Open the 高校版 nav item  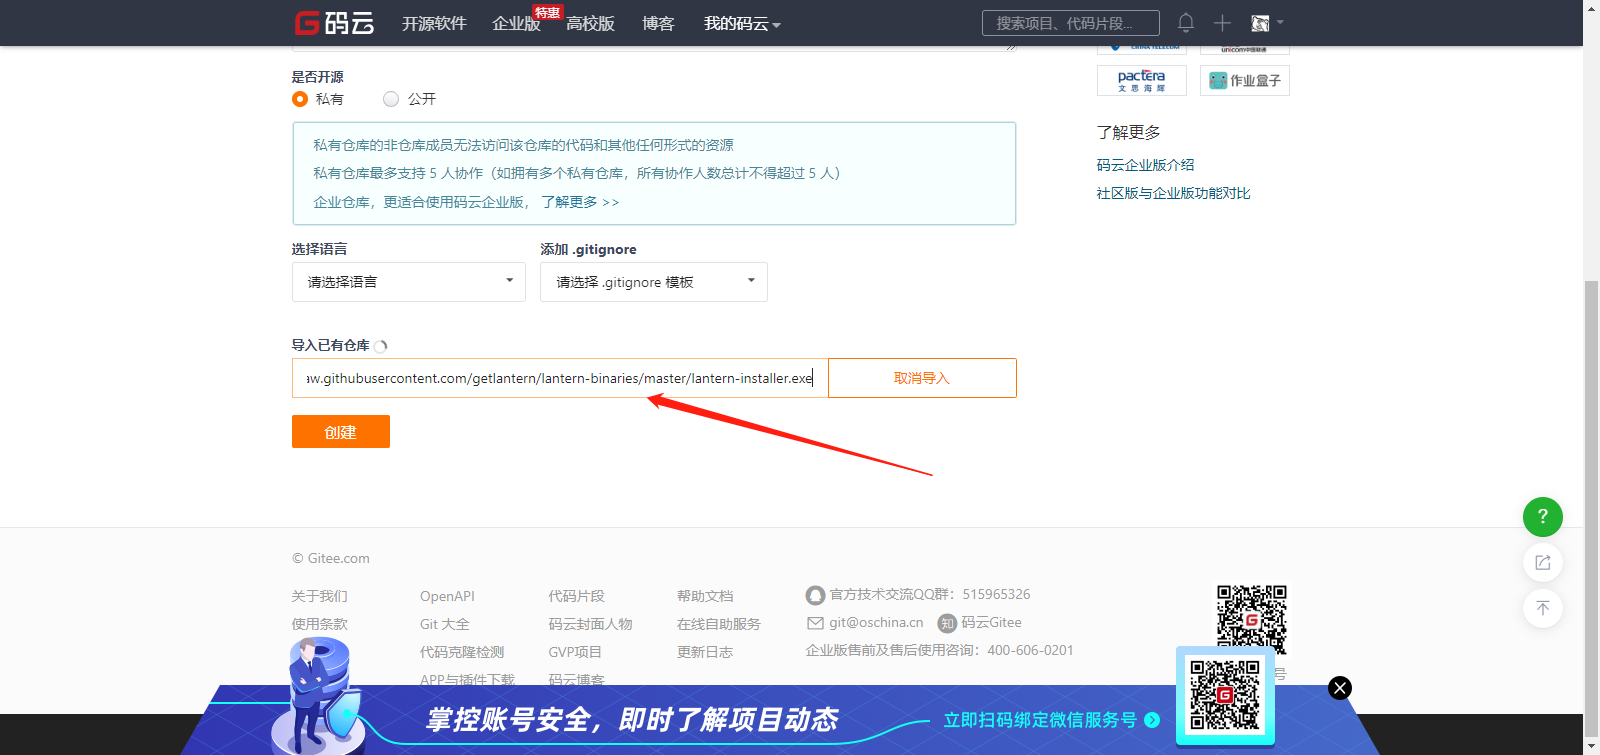(x=590, y=23)
